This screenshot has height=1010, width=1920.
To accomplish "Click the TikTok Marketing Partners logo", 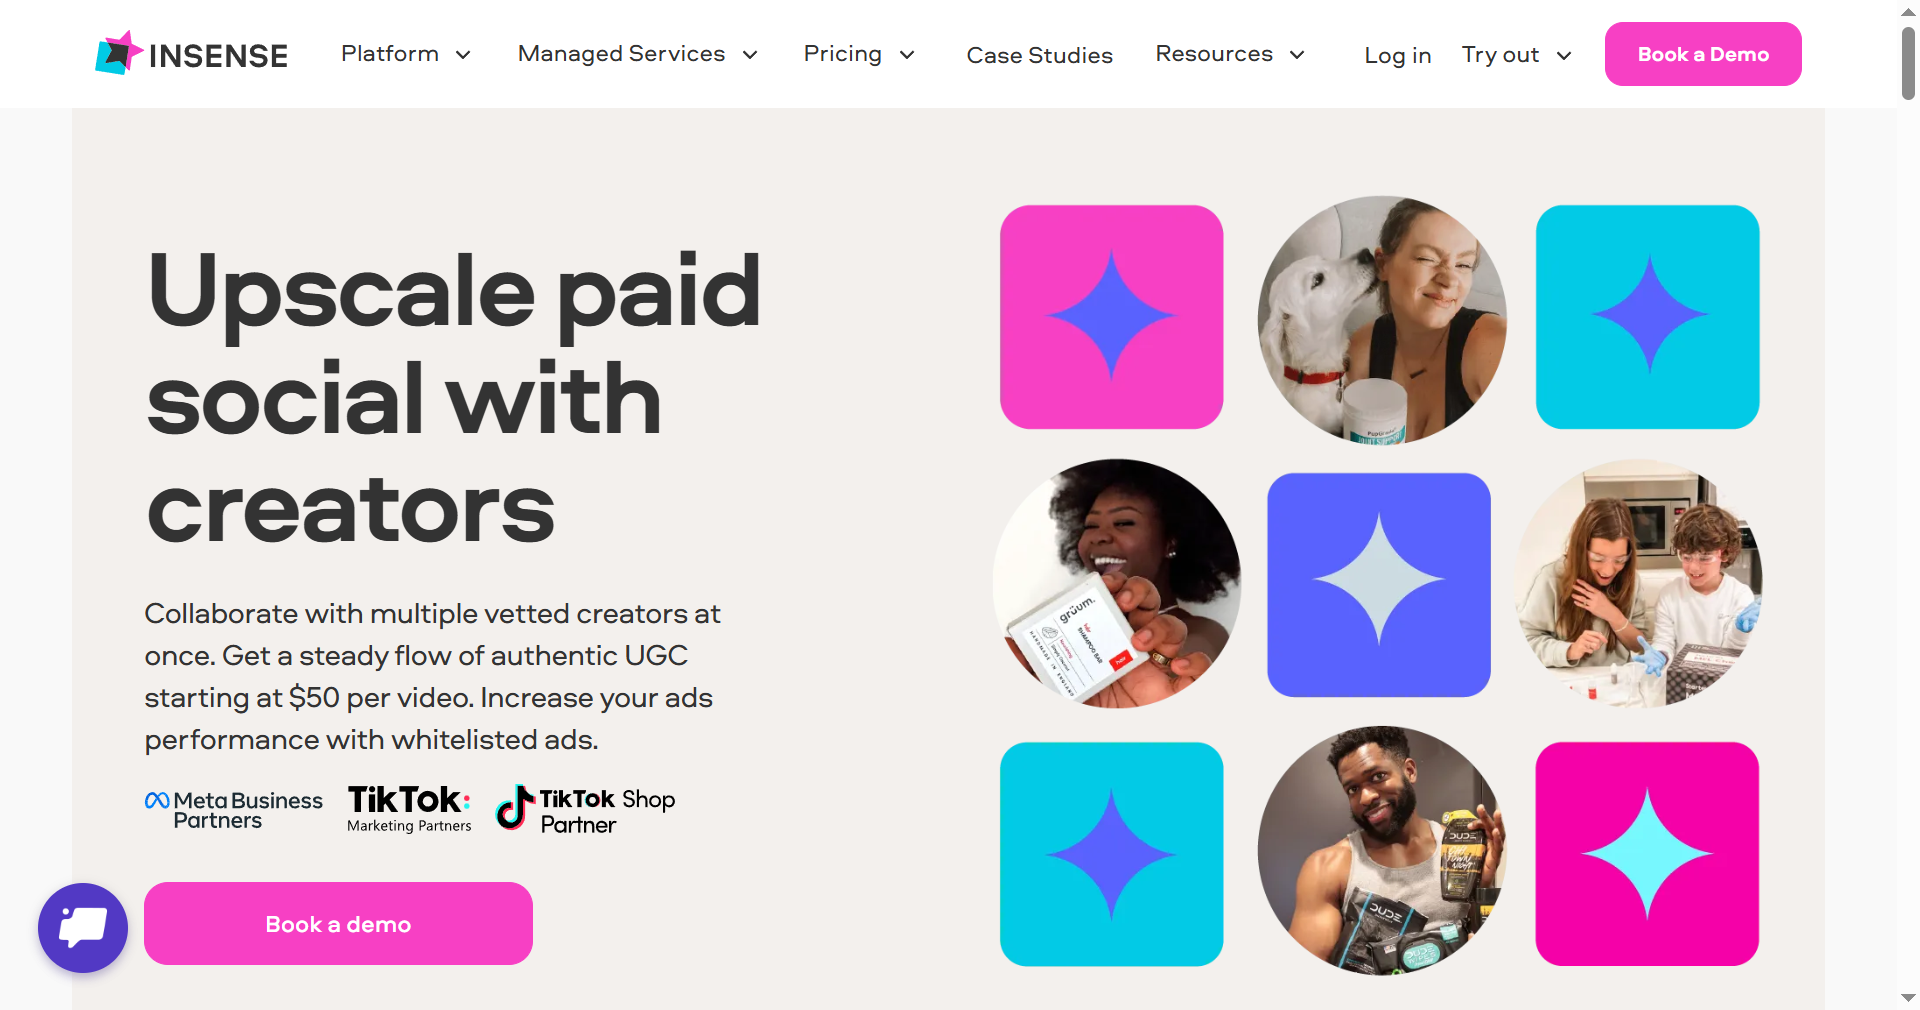I will tap(409, 809).
